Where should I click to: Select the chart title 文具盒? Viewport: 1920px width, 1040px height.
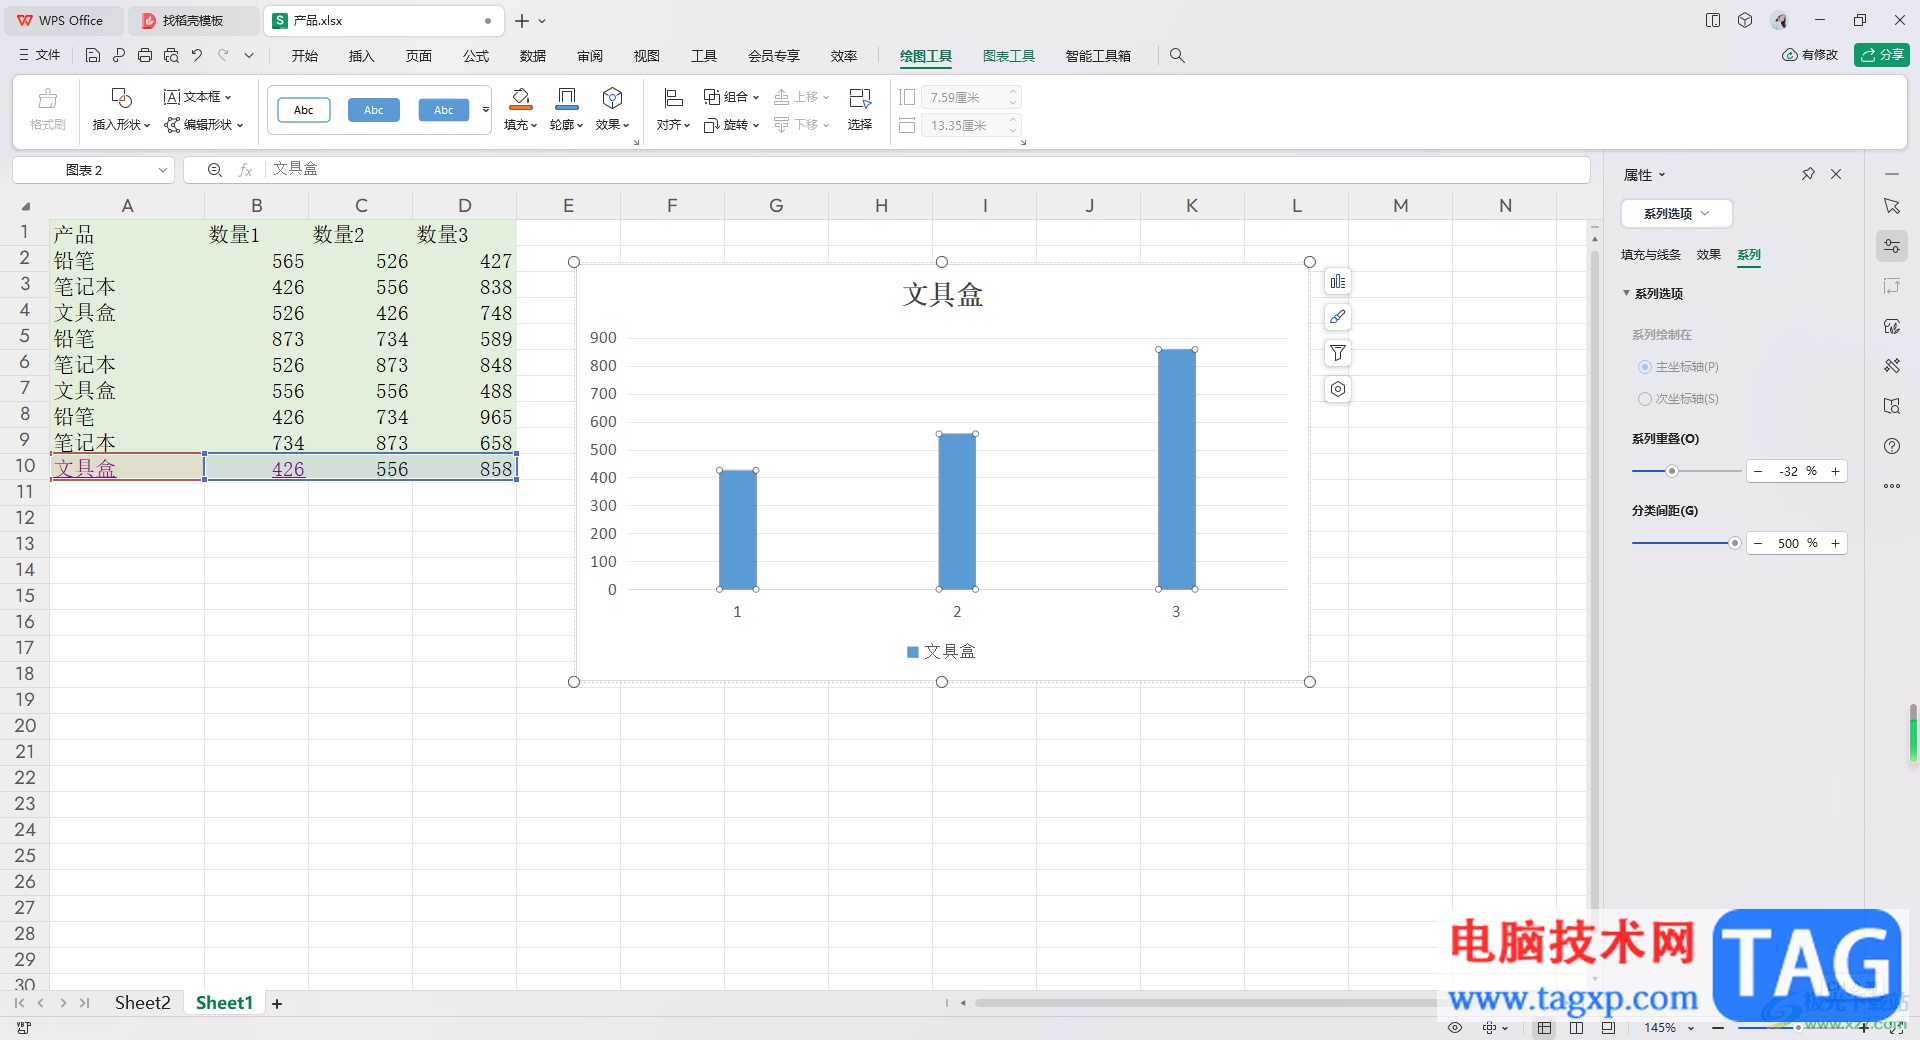tap(942, 294)
